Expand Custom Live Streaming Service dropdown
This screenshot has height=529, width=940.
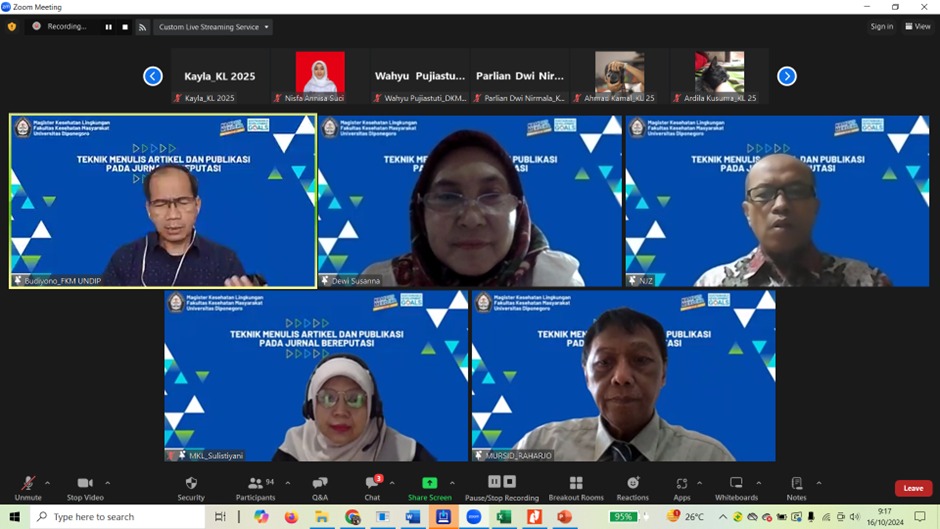213,27
